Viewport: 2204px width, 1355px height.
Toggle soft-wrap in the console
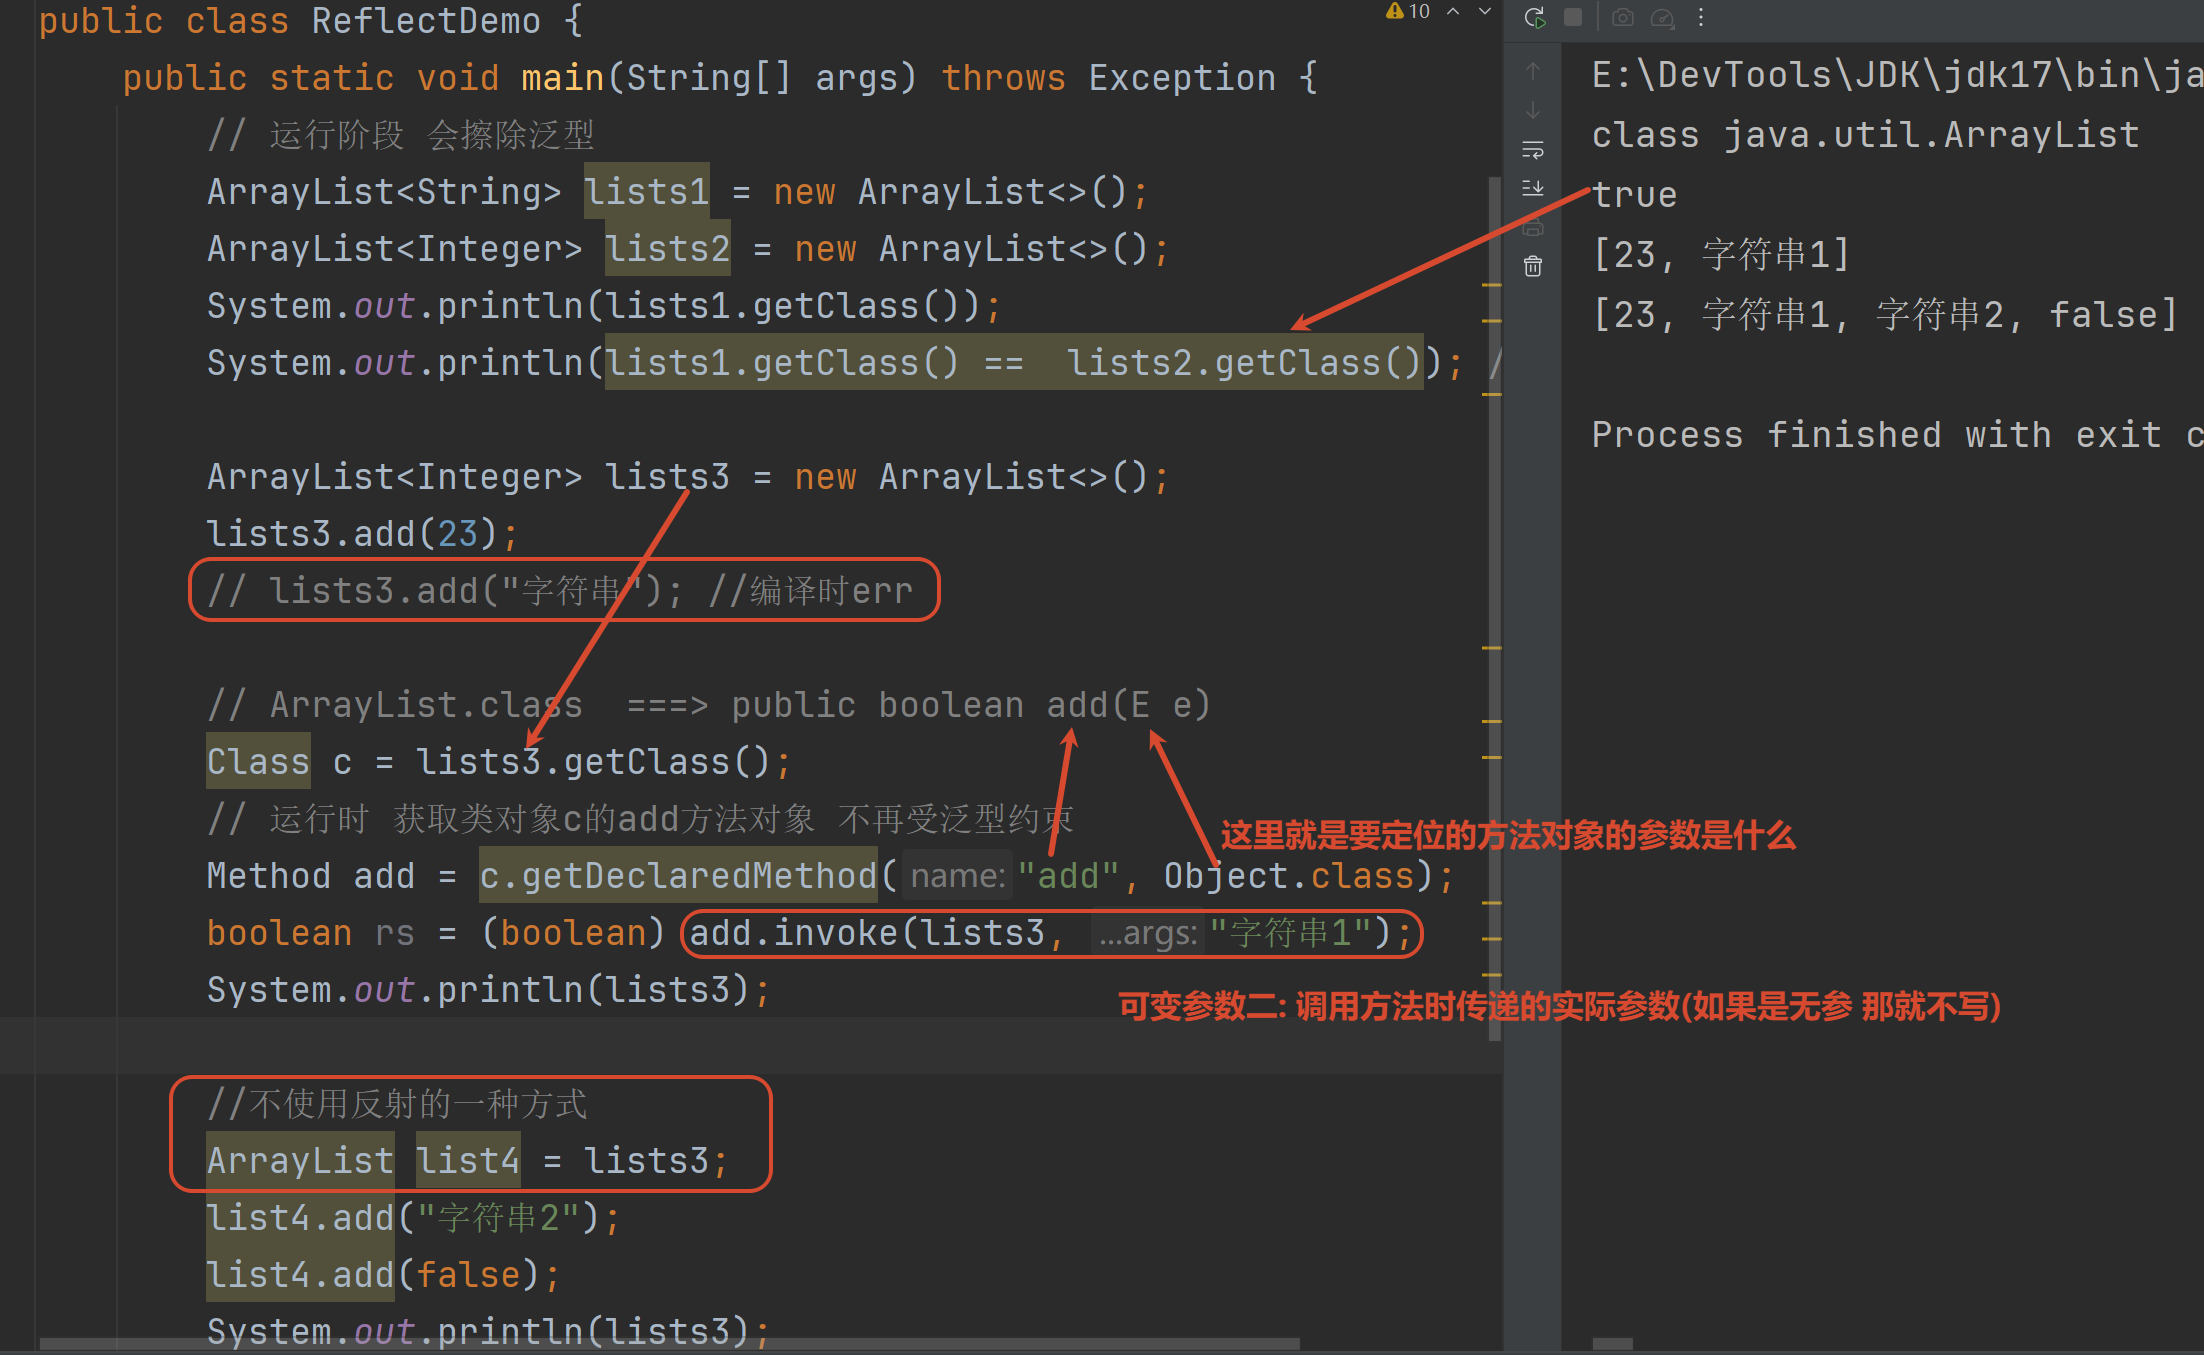pos(1533,150)
